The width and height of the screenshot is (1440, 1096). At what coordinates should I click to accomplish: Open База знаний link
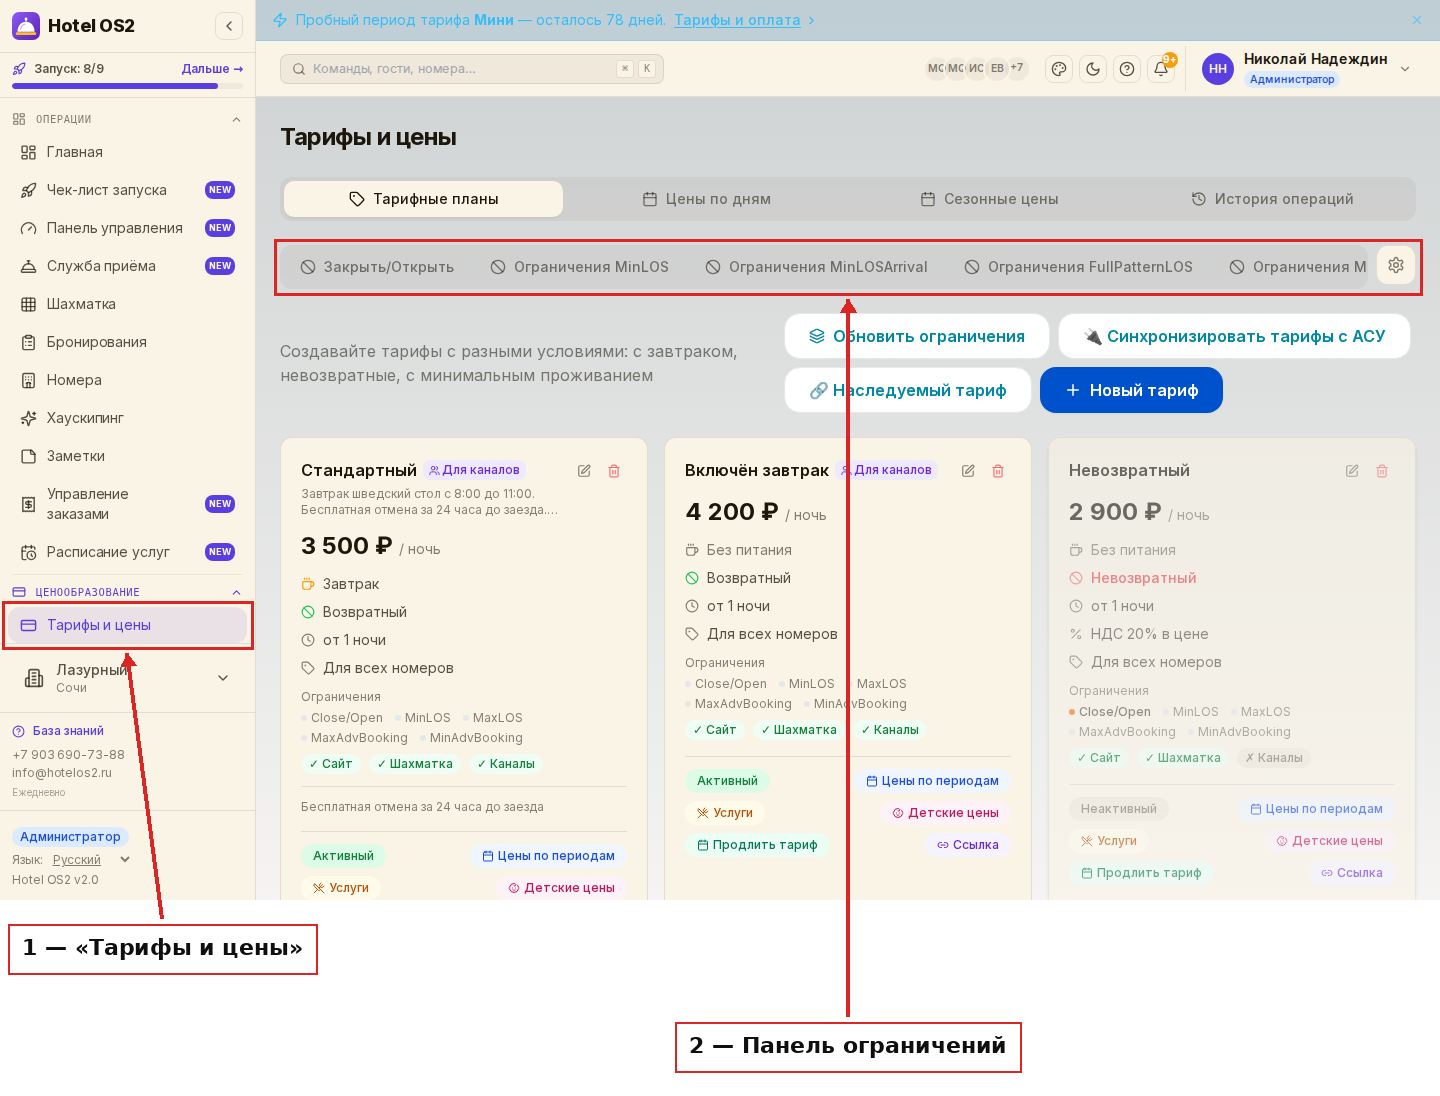(58, 731)
